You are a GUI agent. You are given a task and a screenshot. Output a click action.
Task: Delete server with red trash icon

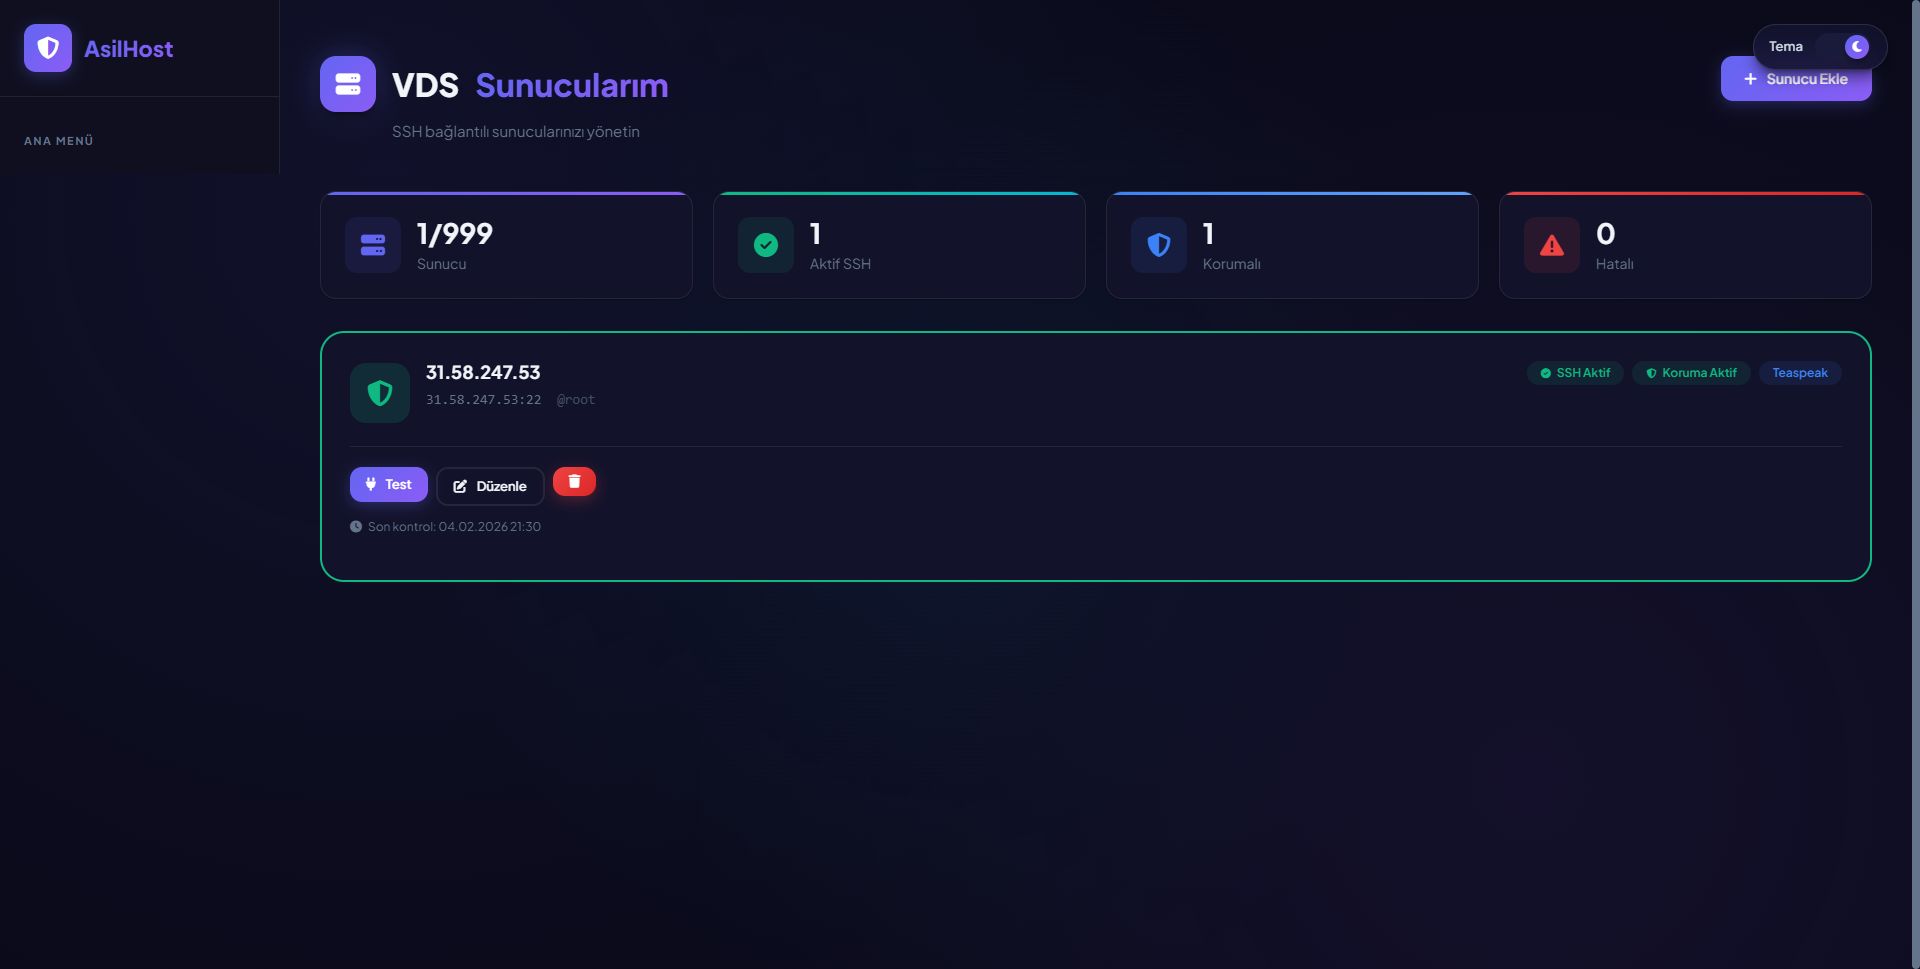coord(574,482)
